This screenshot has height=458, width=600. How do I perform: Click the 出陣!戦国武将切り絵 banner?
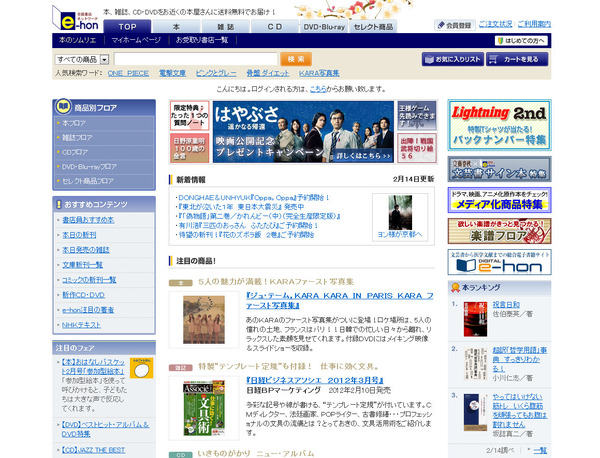pyautogui.click(x=417, y=148)
